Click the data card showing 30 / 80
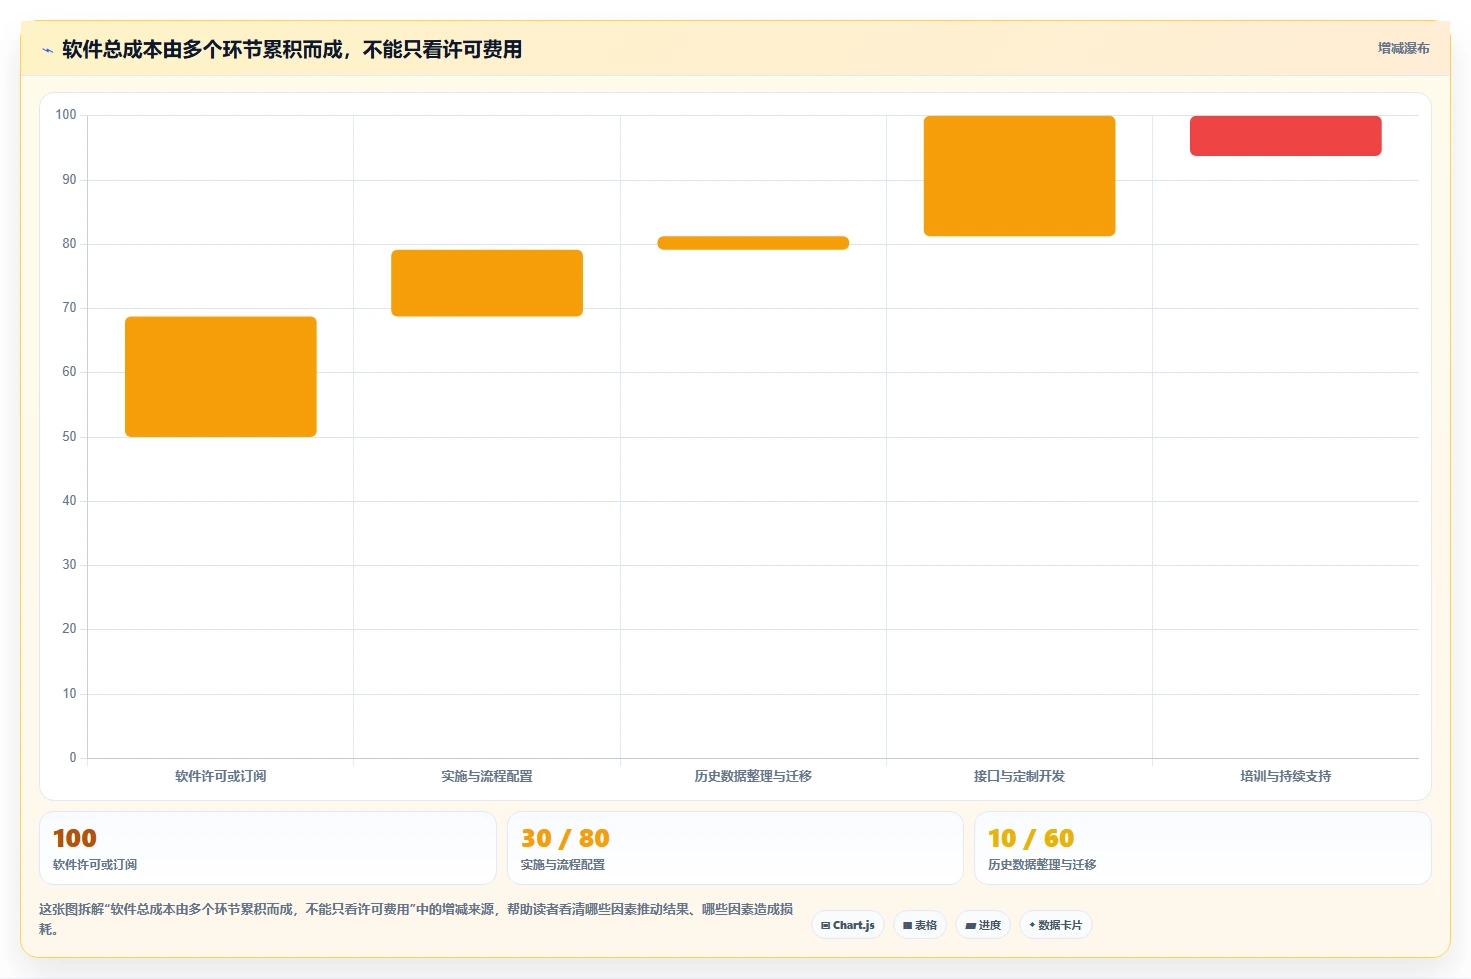1471x979 pixels. 735,848
